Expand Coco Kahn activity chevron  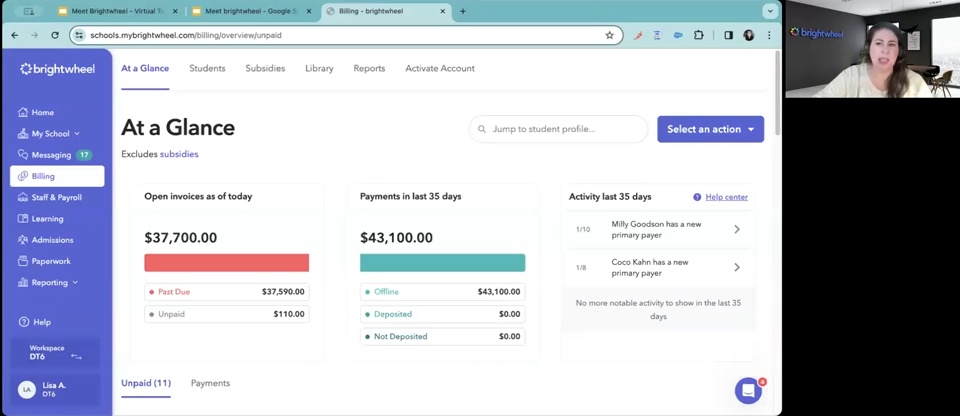737,267
